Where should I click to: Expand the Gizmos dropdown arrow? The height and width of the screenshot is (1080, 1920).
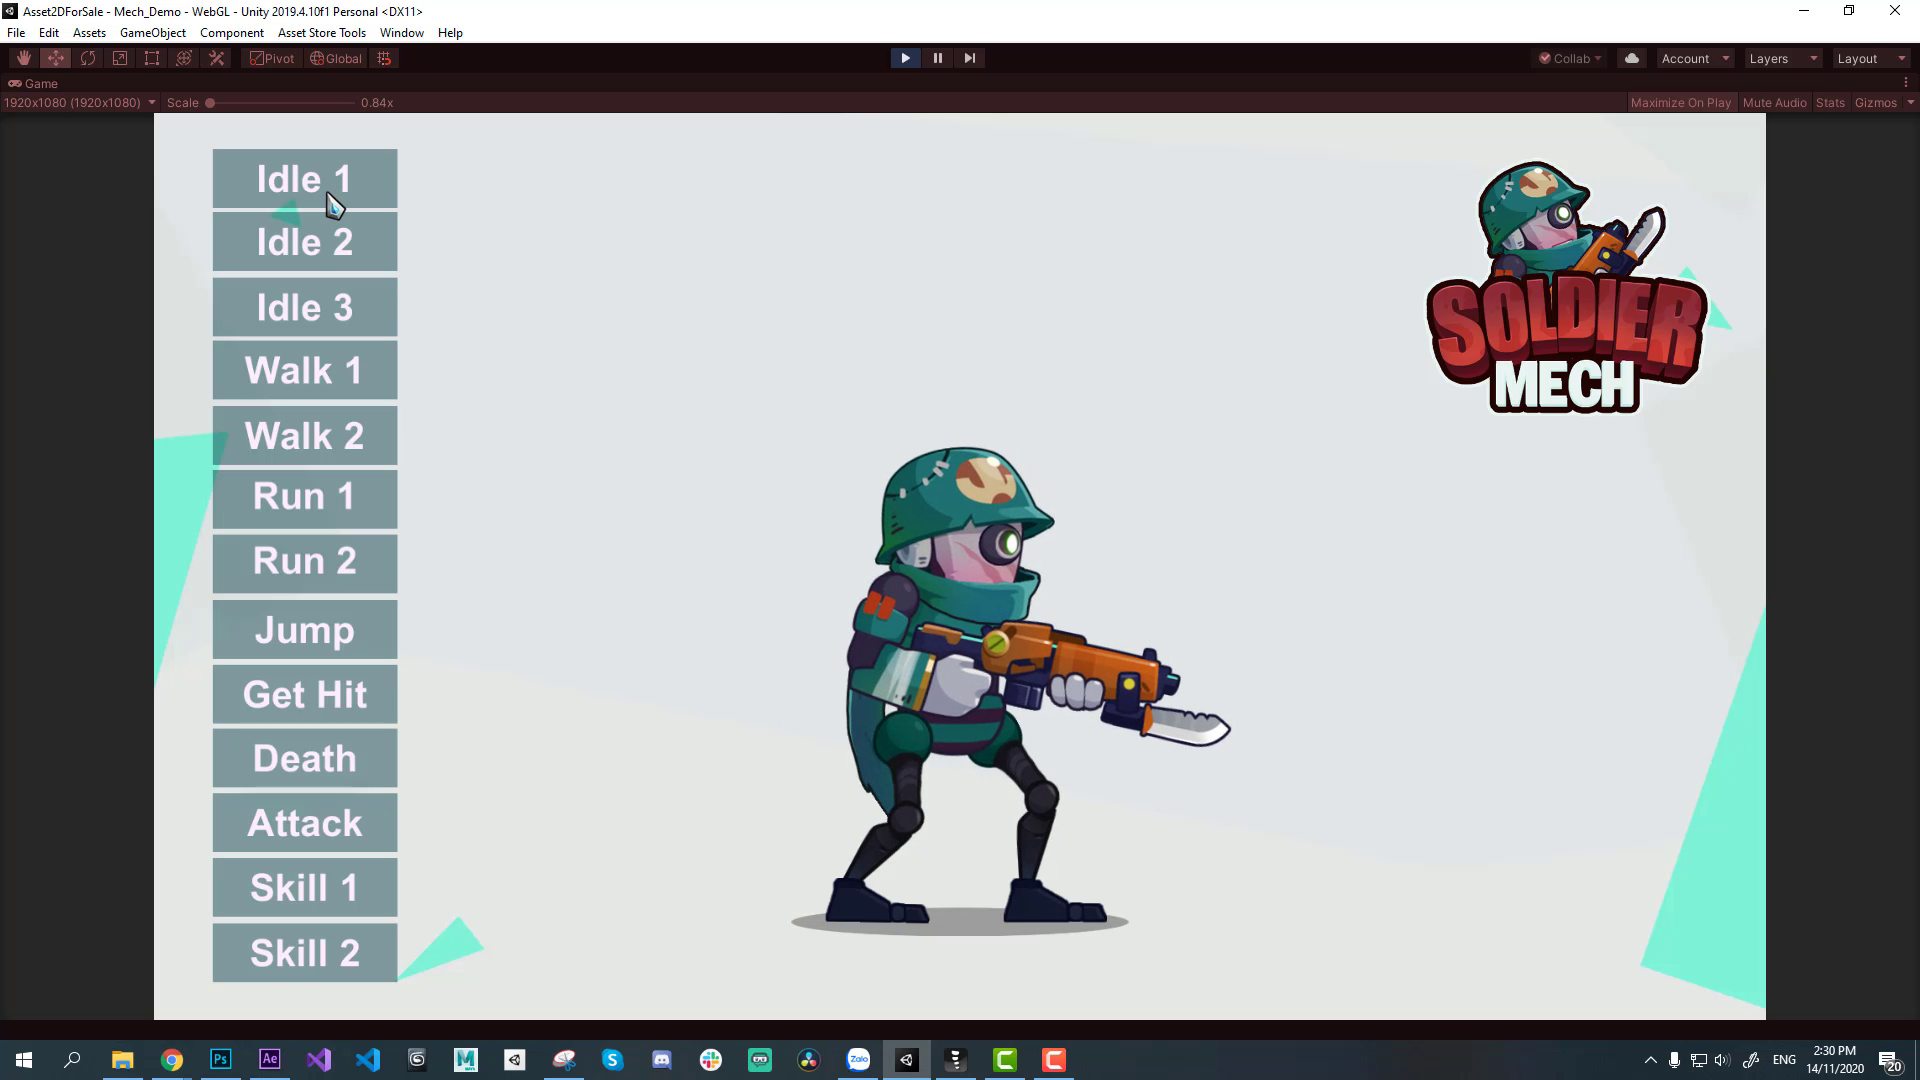pyautogui.click(x=1910, y=102)
